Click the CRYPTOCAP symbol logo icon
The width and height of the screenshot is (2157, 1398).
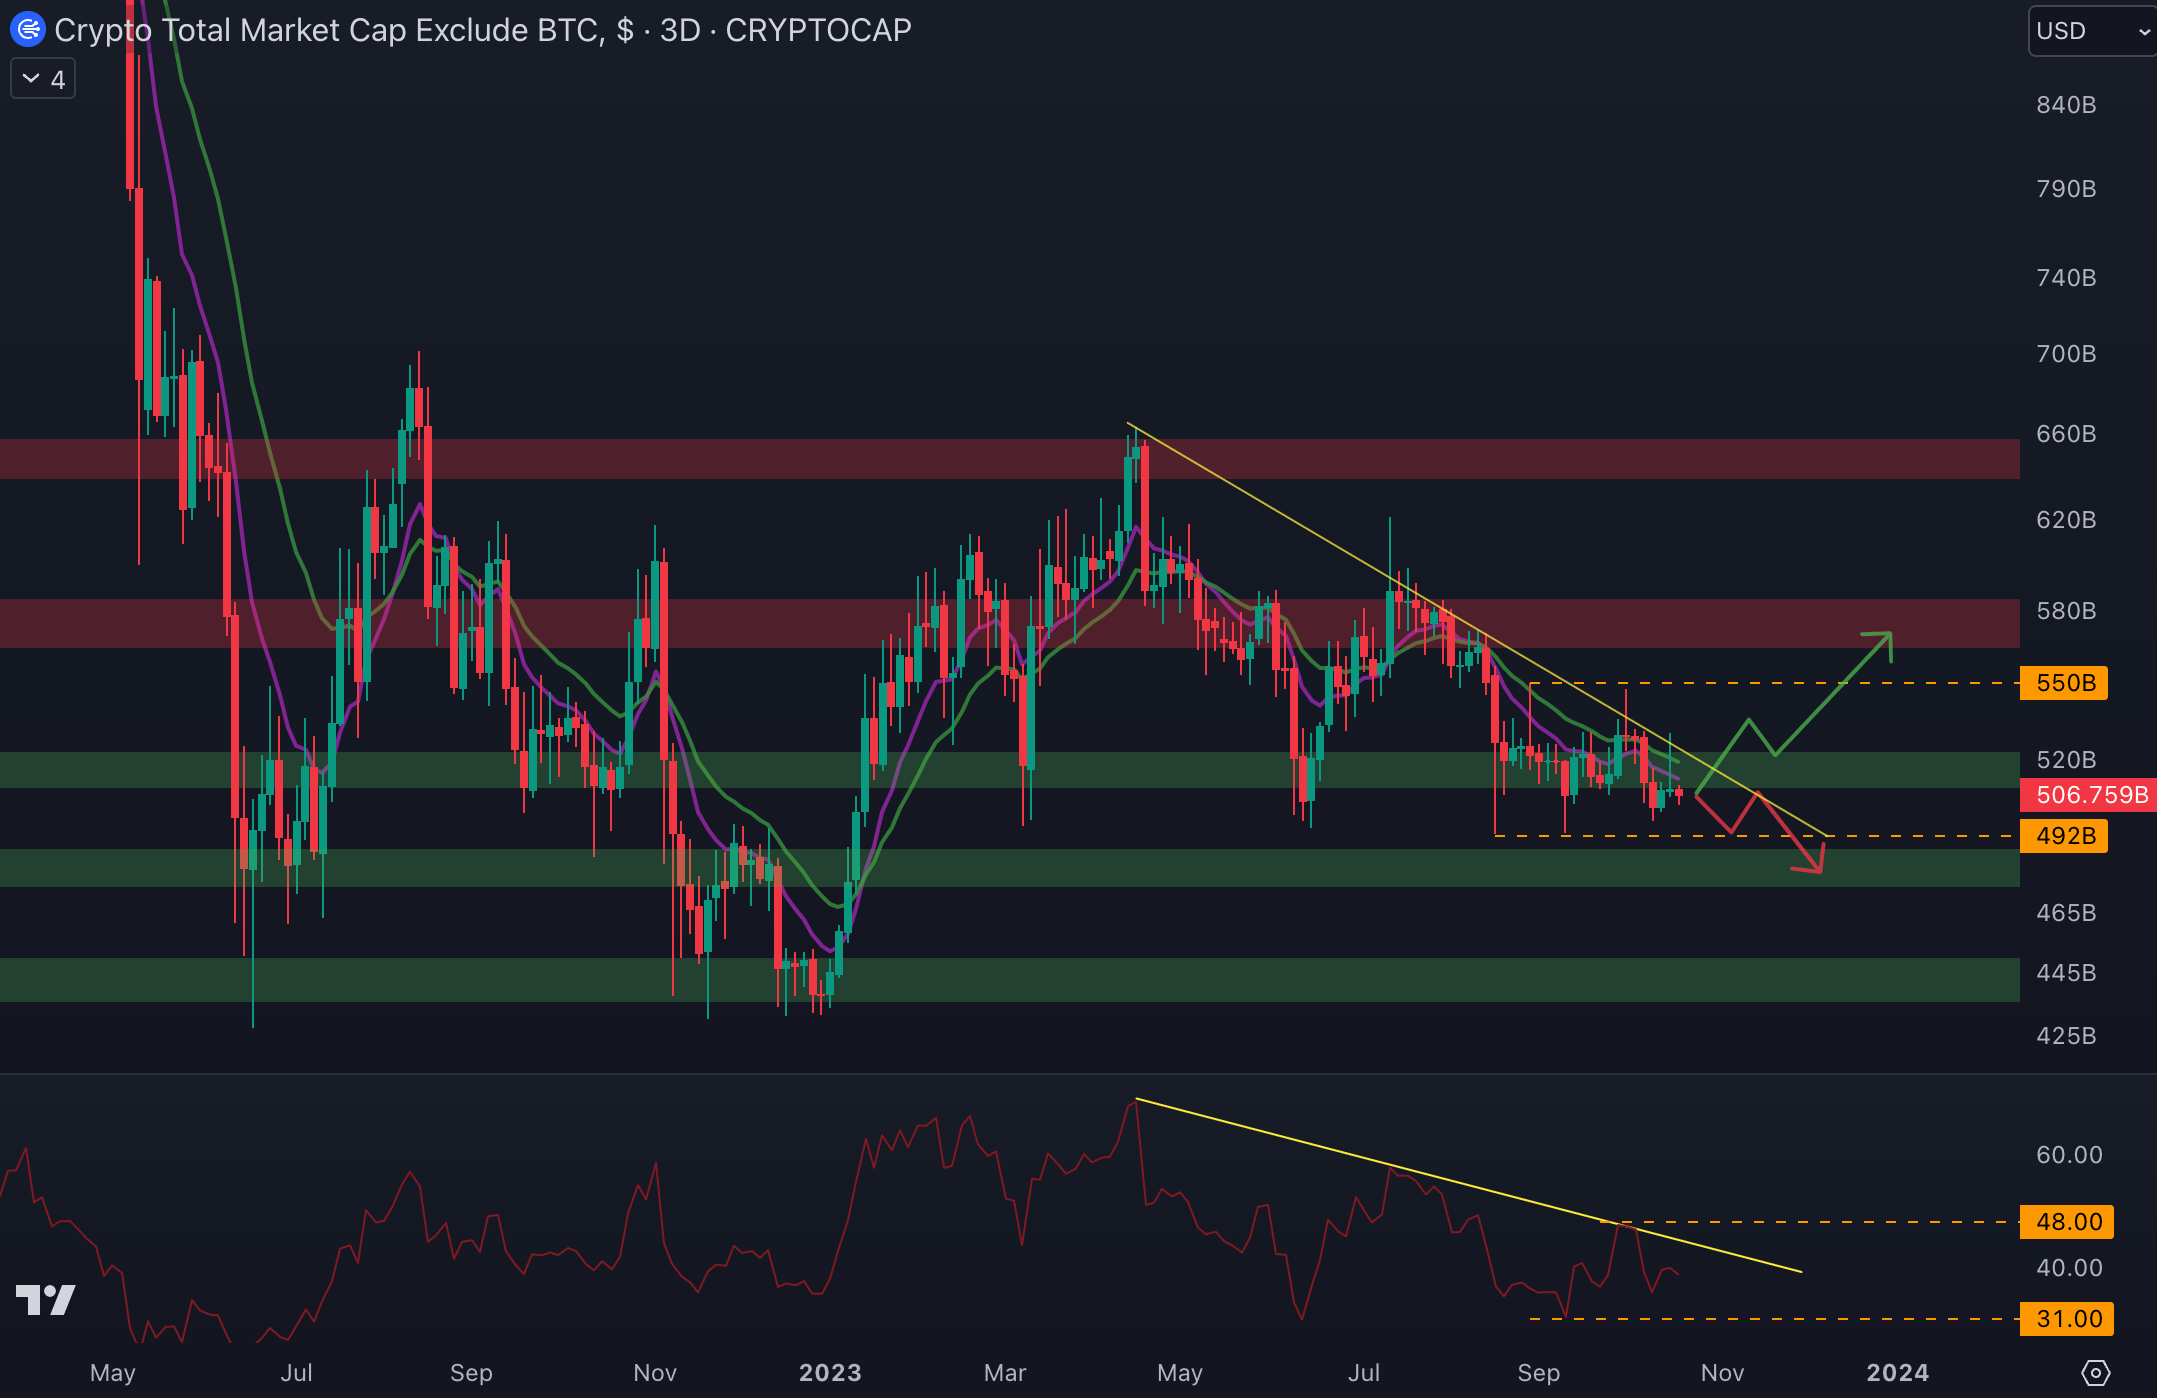(27, 30)
